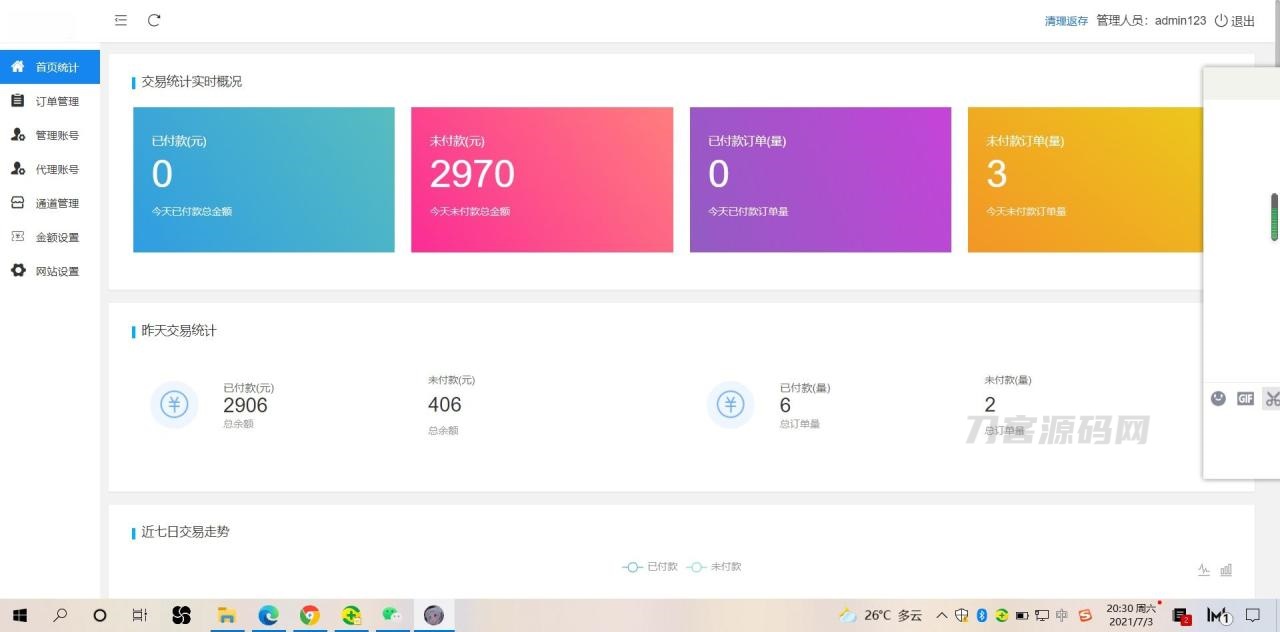This screenshot has width=1280, height=632.
Task: Select the scissors screenshot icon in chat panel
Action: (1272, 398)
